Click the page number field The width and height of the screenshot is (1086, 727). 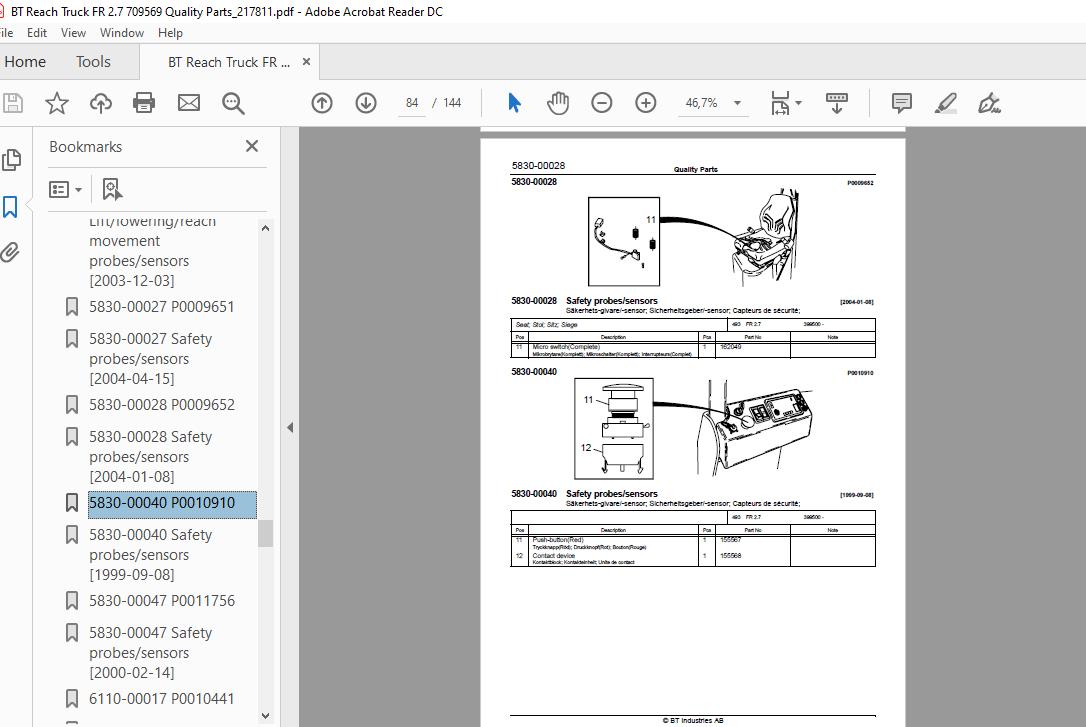tap(412, 103)
